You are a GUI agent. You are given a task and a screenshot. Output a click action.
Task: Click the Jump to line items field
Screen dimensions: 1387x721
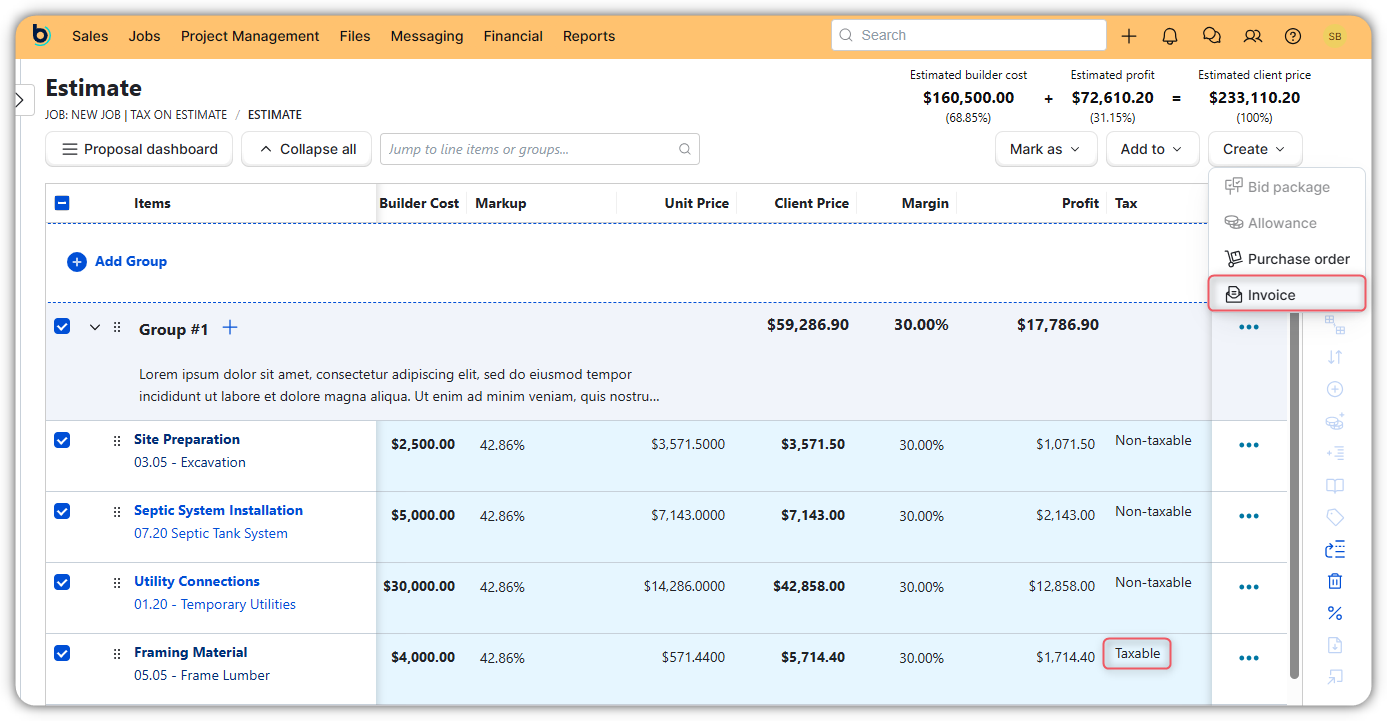click(540, 149)
